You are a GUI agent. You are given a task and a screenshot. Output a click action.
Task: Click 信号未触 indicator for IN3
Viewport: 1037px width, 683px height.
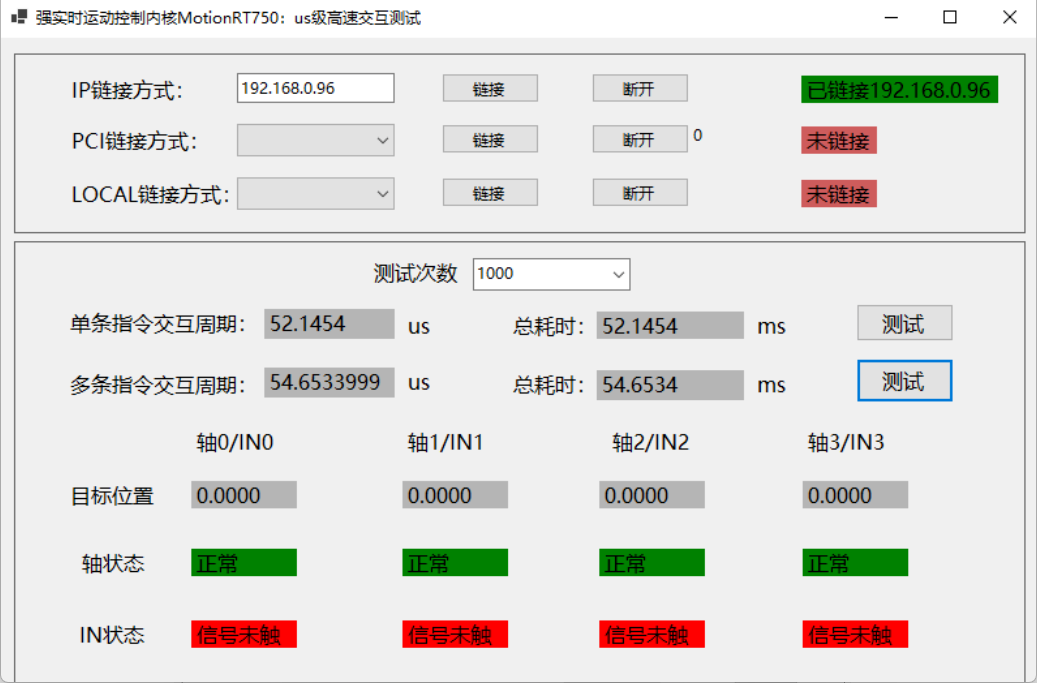(x=855, y=634)
